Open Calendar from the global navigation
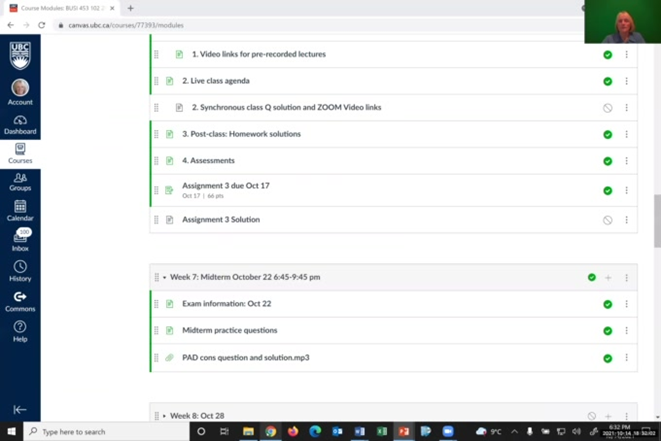Viewport: 661px width, 441px height. [20, 210]
